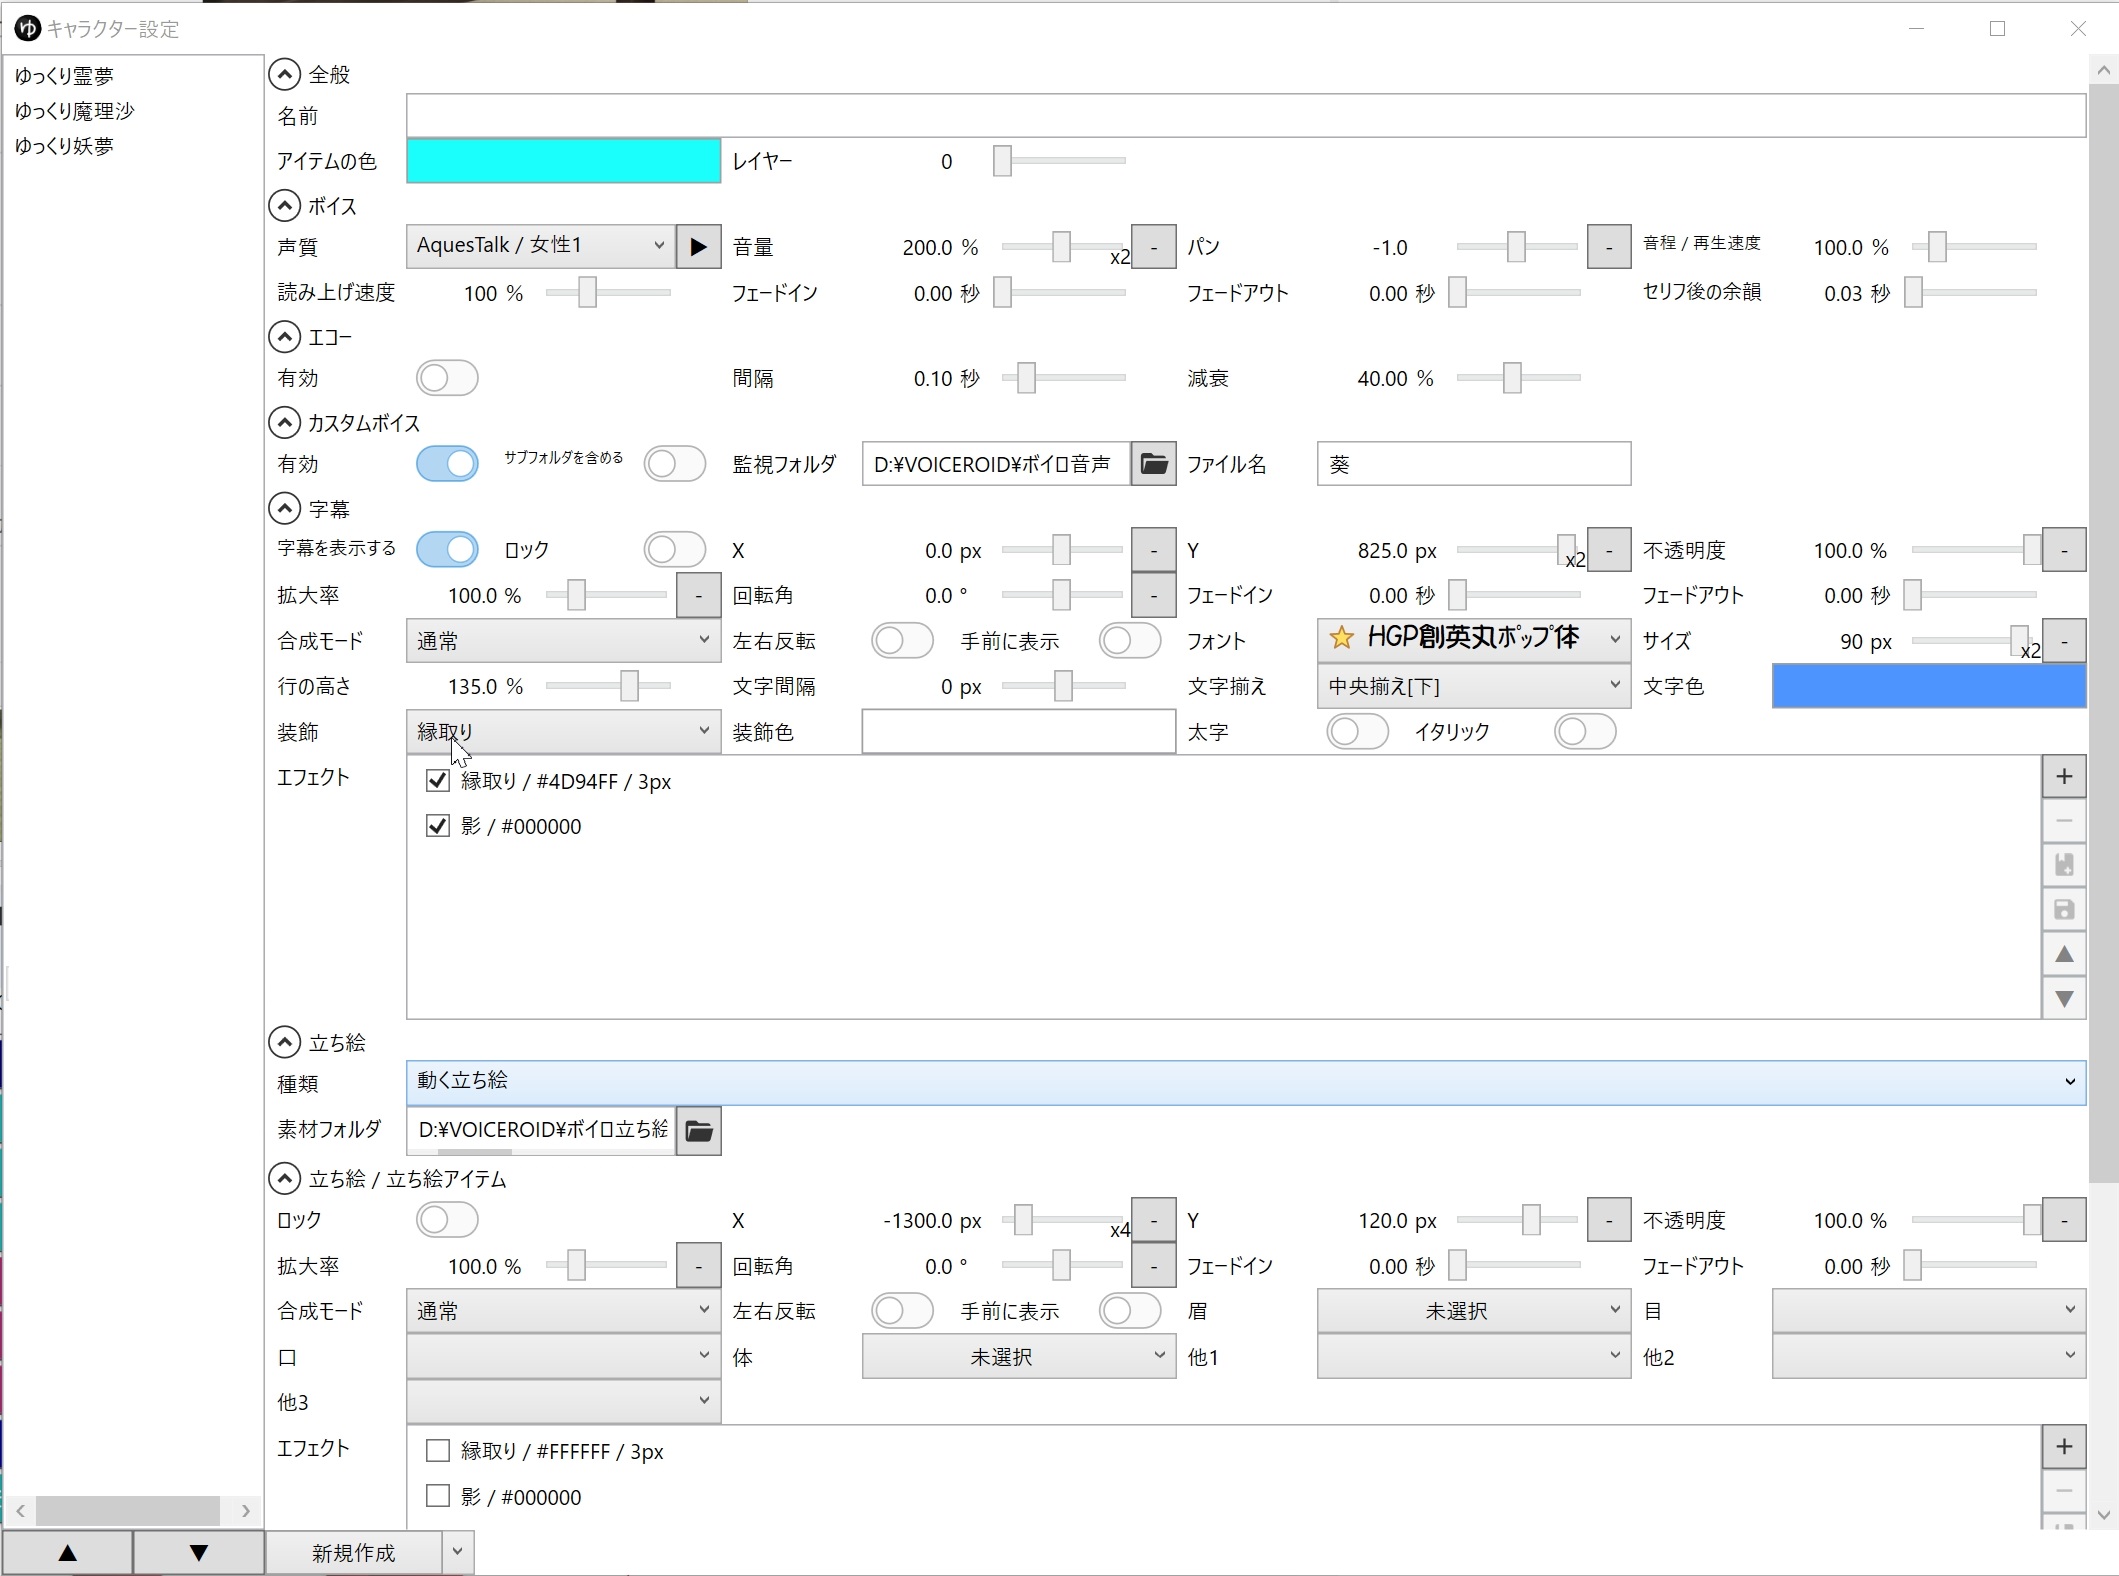Viewport: 2119px width, 1576px height.
Task: Reset the subtitle 不透明度 value
Action: coord(2064,550)
